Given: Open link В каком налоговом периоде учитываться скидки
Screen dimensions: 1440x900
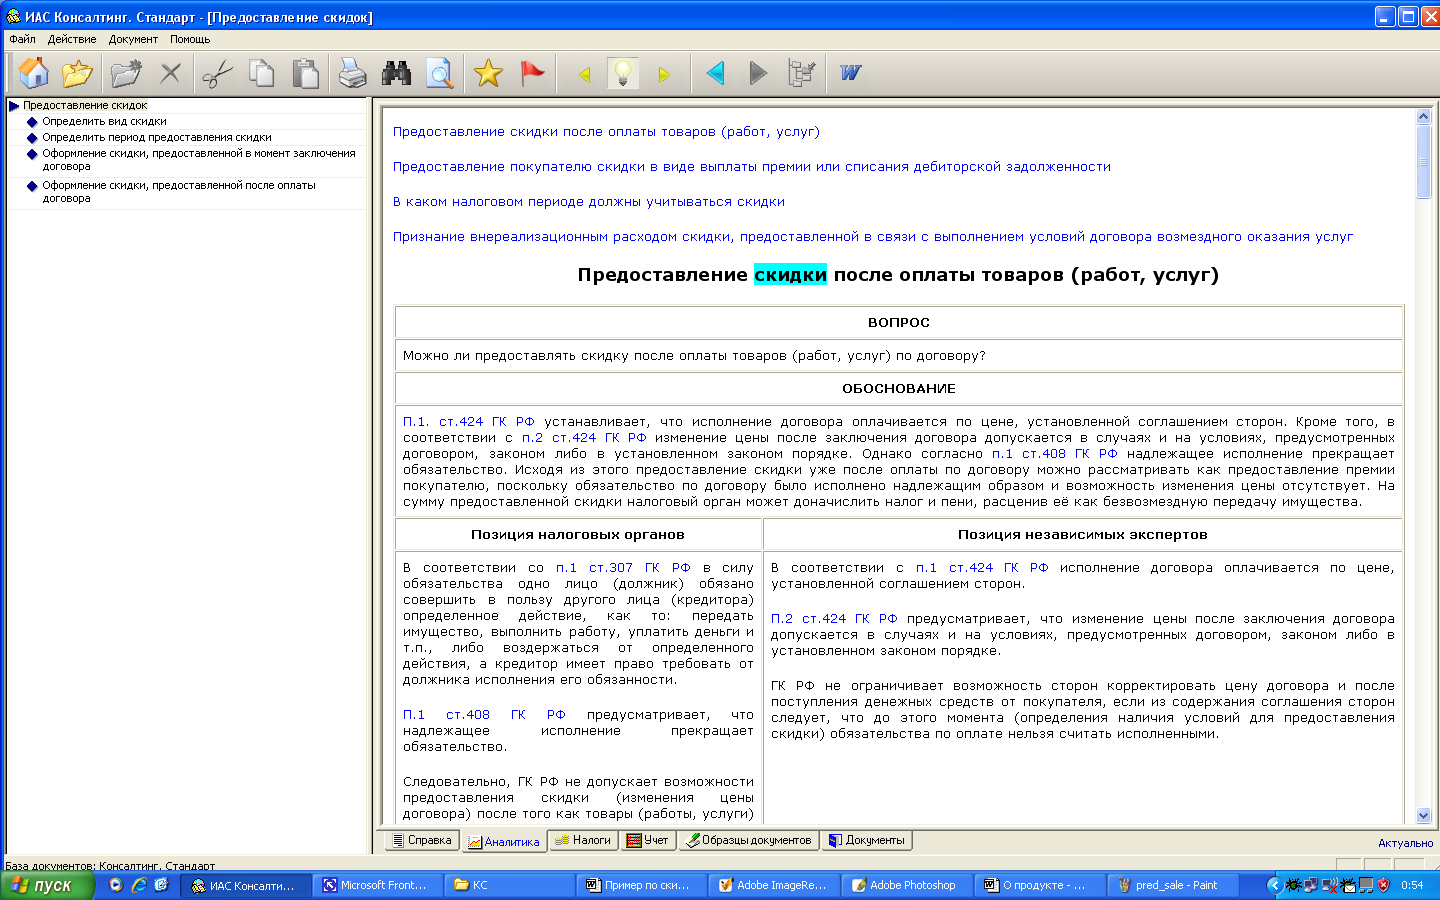Looking at the screenshot, I should pyautogui.click(x=589, y=201).
